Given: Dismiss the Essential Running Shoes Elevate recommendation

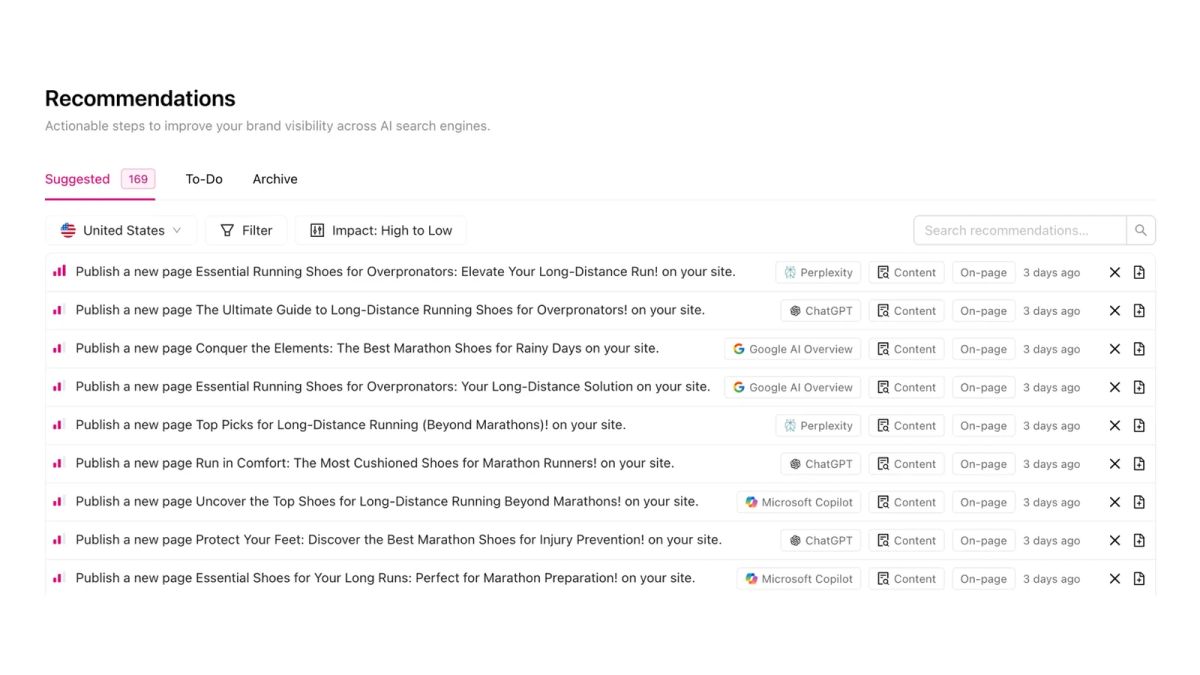Looking at the screenshot, I should pyautogui.click(x=1115, y=272).
